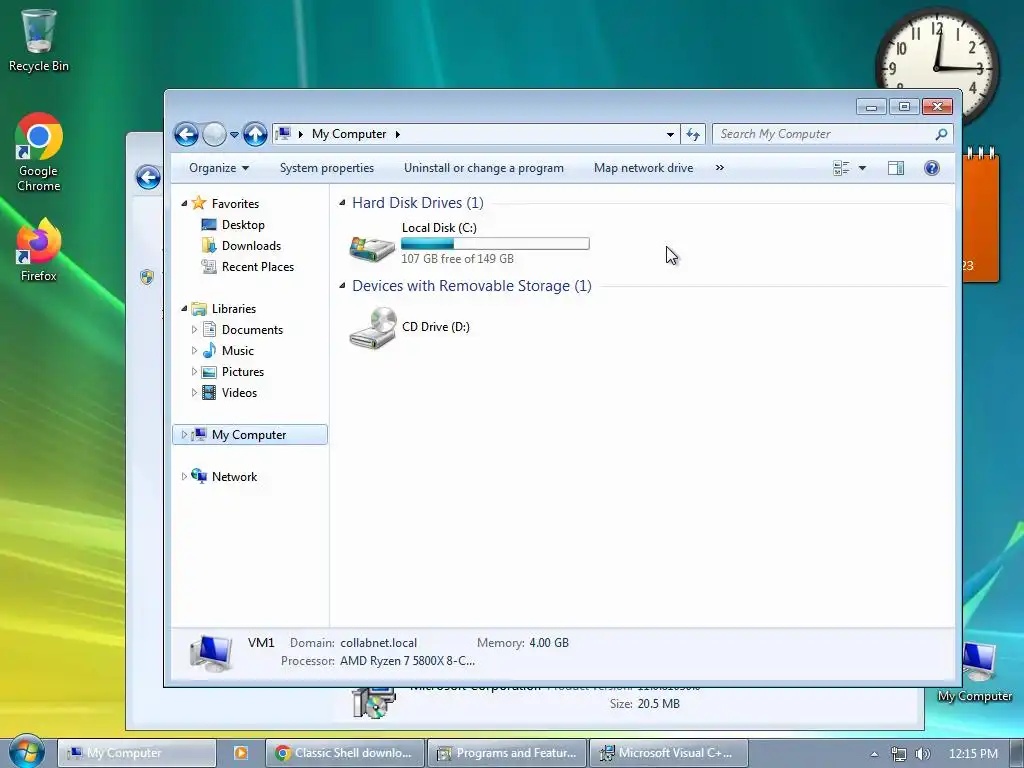Expand My Computer in the tree
The height and width of the screenshot is (768, 1024).
click(184, 435)
